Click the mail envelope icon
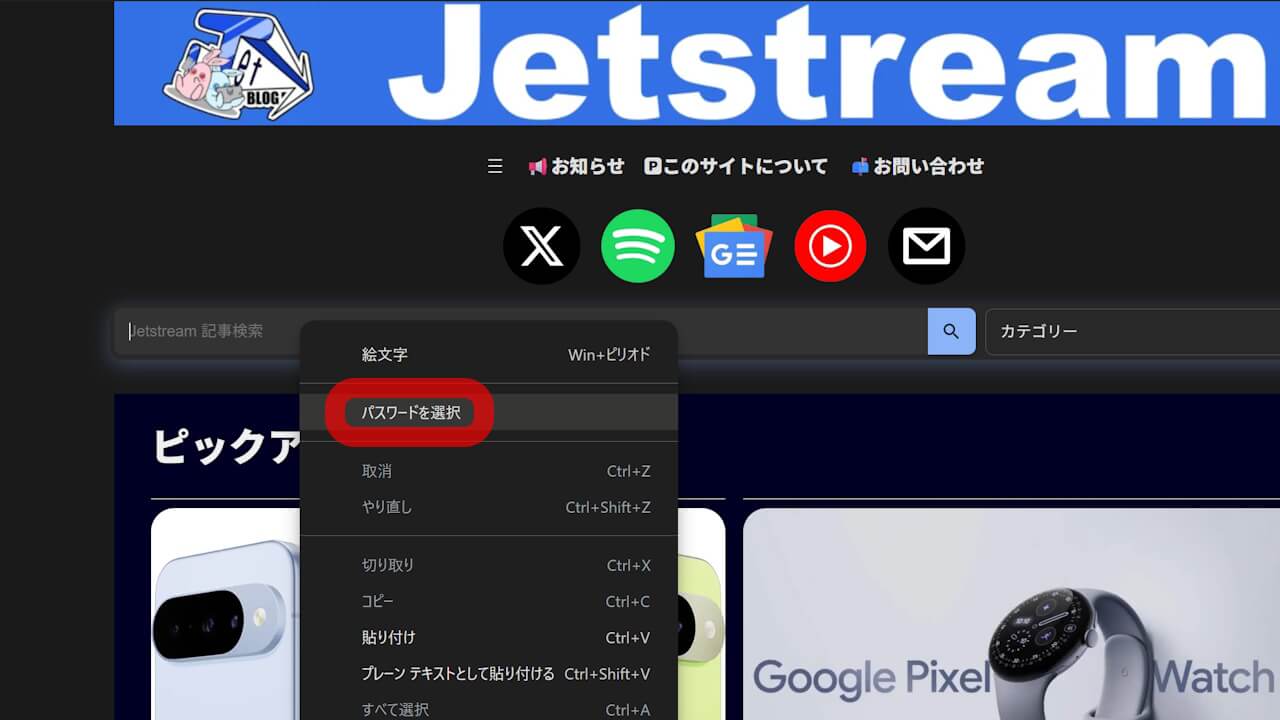Screen dimensions: 1280x720 pos(926,246)
